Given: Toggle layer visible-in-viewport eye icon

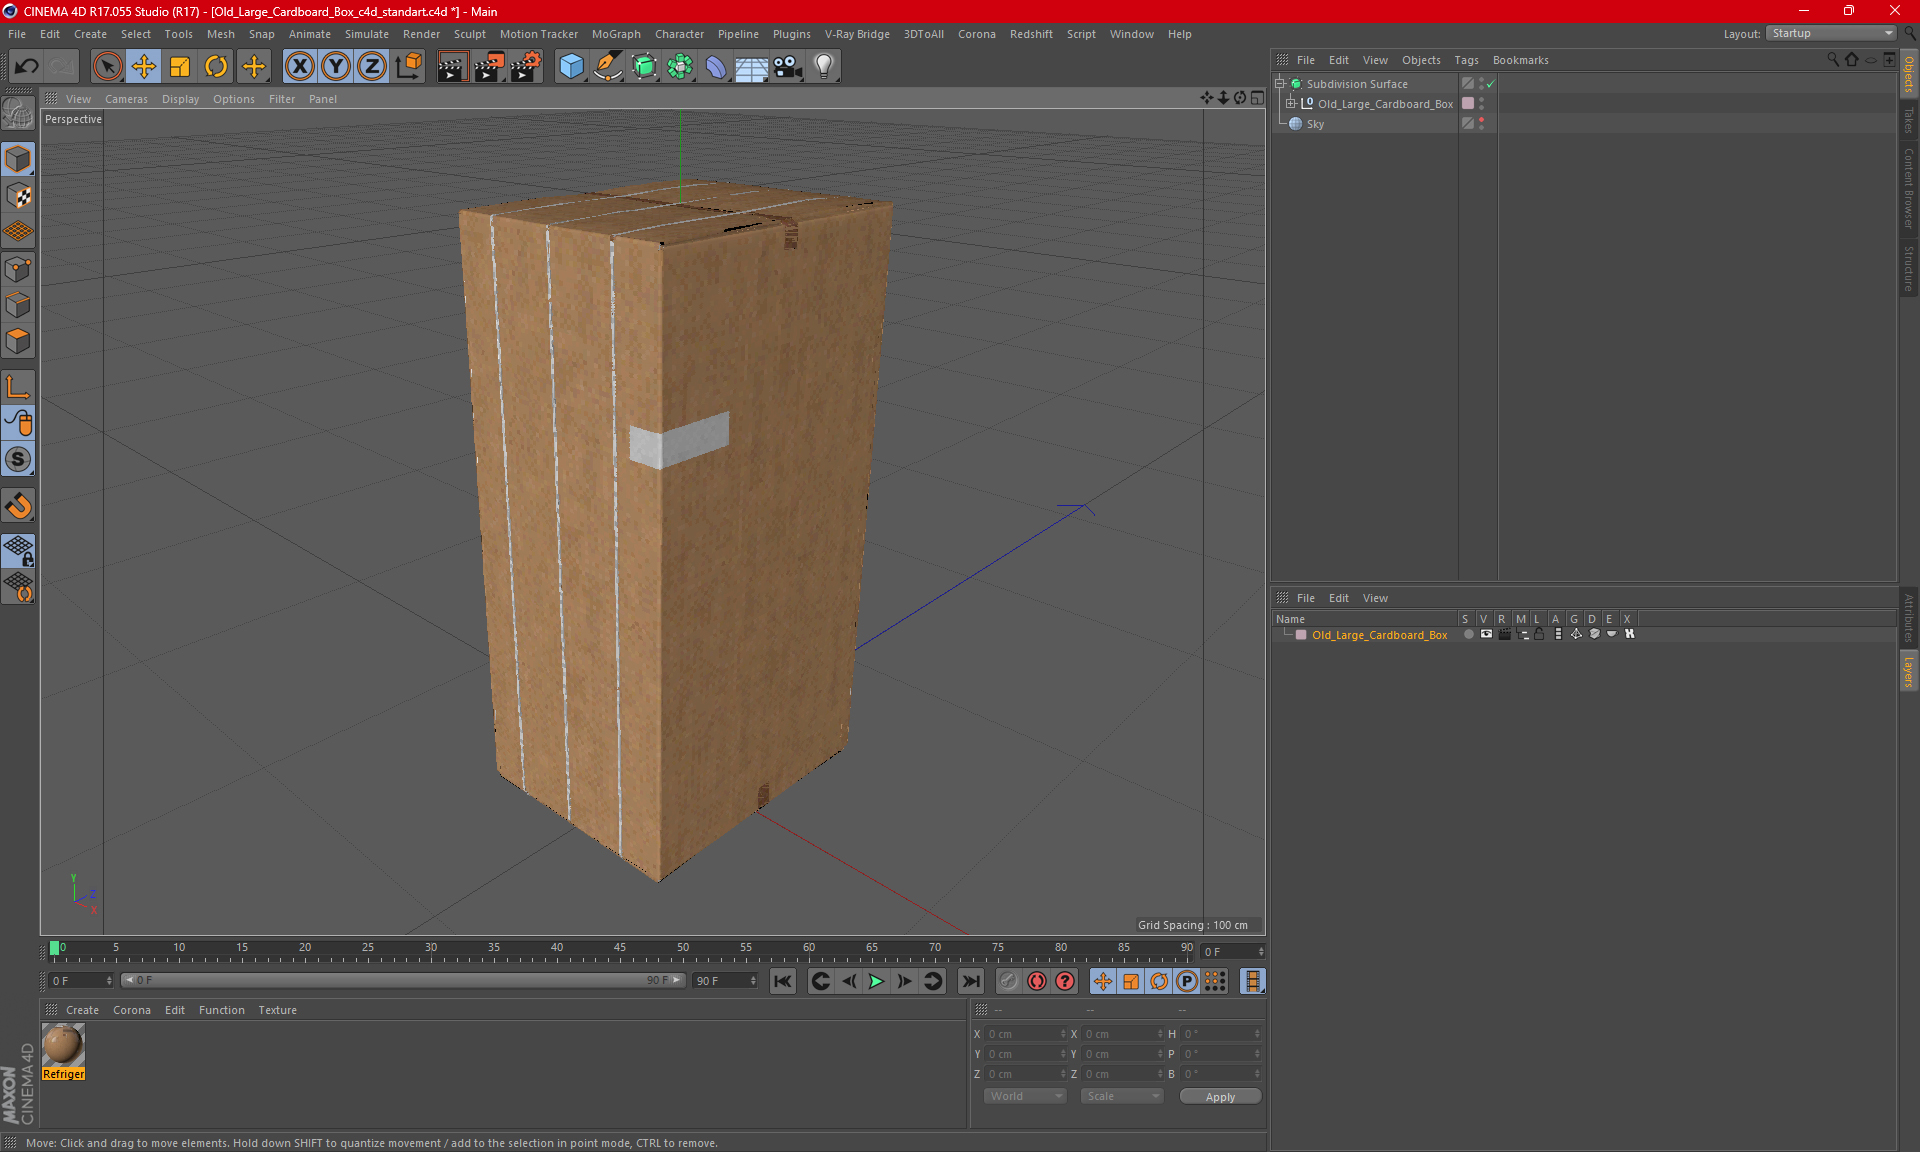Looking at the screenshot, I should point(1486,634).
